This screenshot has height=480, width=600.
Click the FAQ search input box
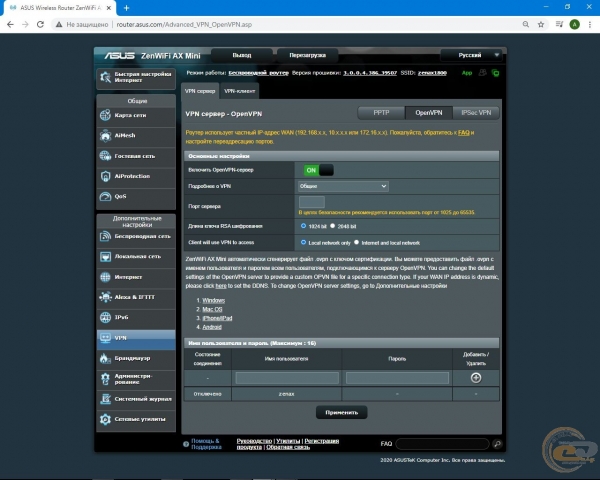442,444
